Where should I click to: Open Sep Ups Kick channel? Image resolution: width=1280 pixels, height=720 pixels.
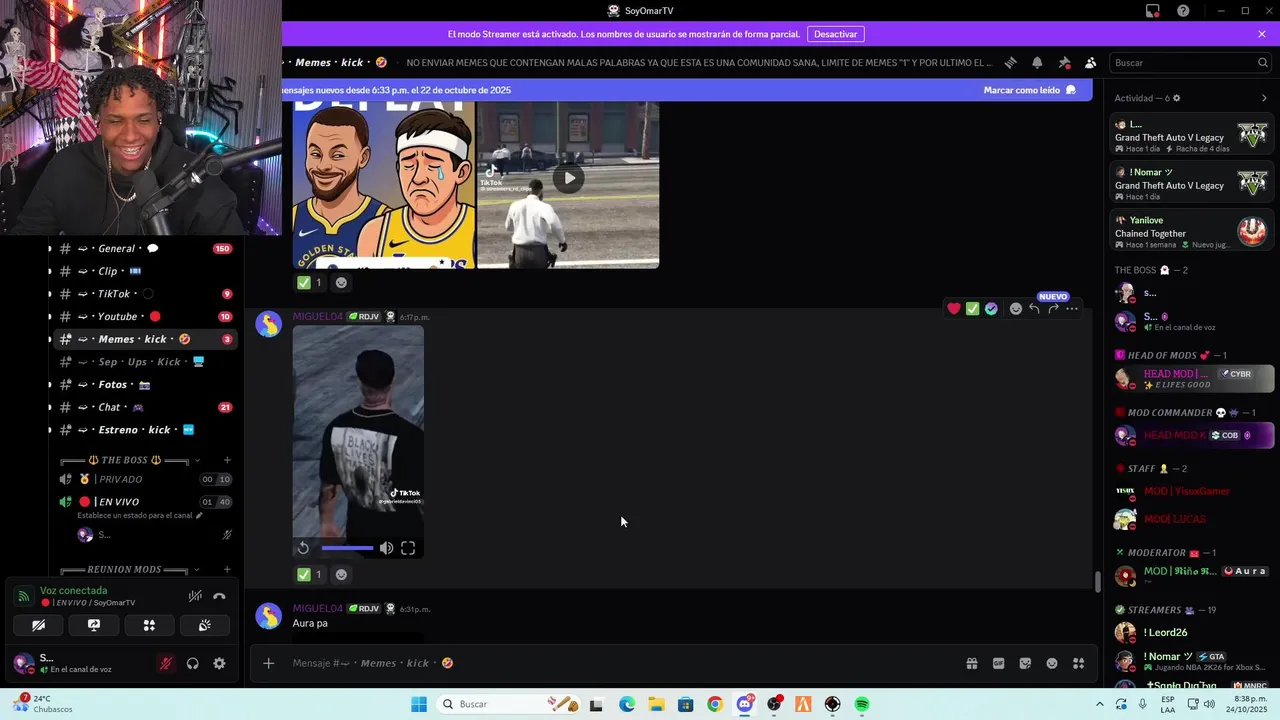coord(146,362)
